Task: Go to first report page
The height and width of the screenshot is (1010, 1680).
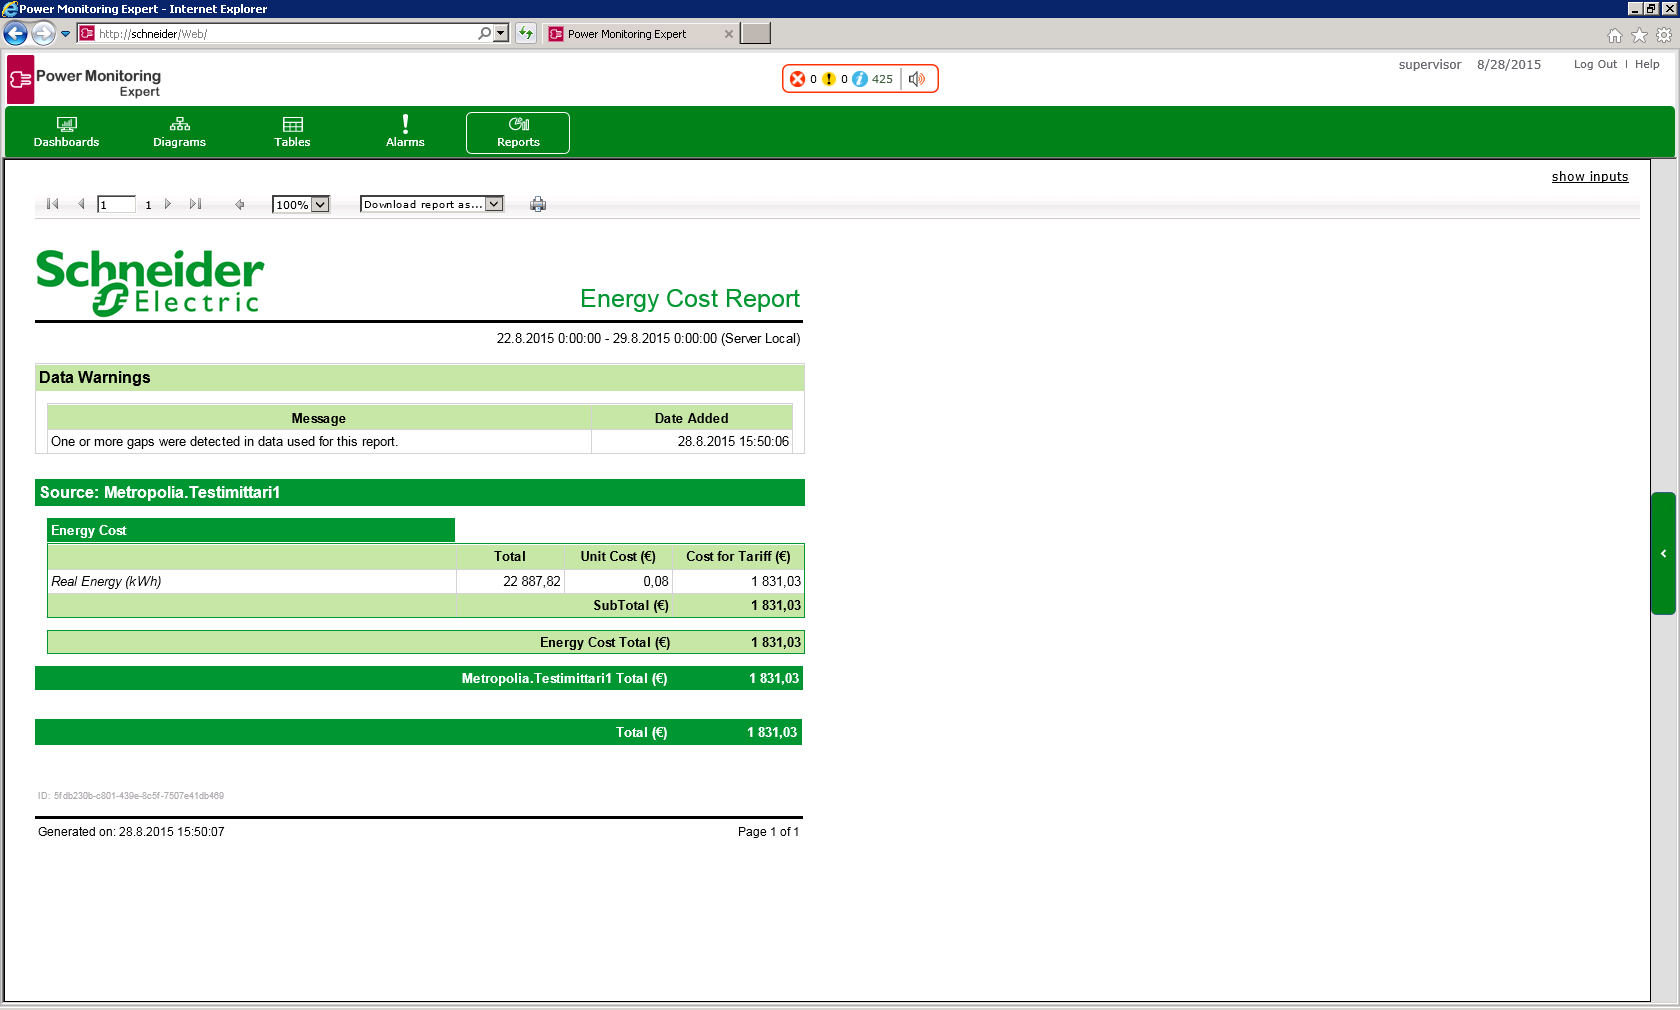Action: pyautogui.click(x=53, y=204)
